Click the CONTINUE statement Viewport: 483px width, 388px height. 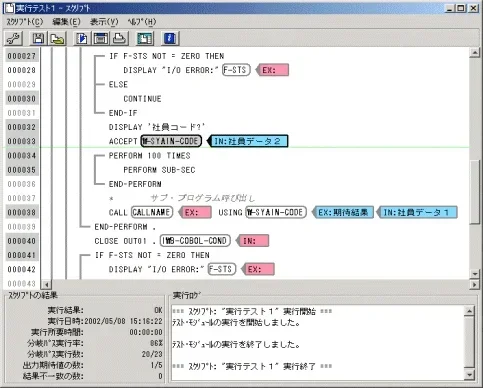coord(142,99)
